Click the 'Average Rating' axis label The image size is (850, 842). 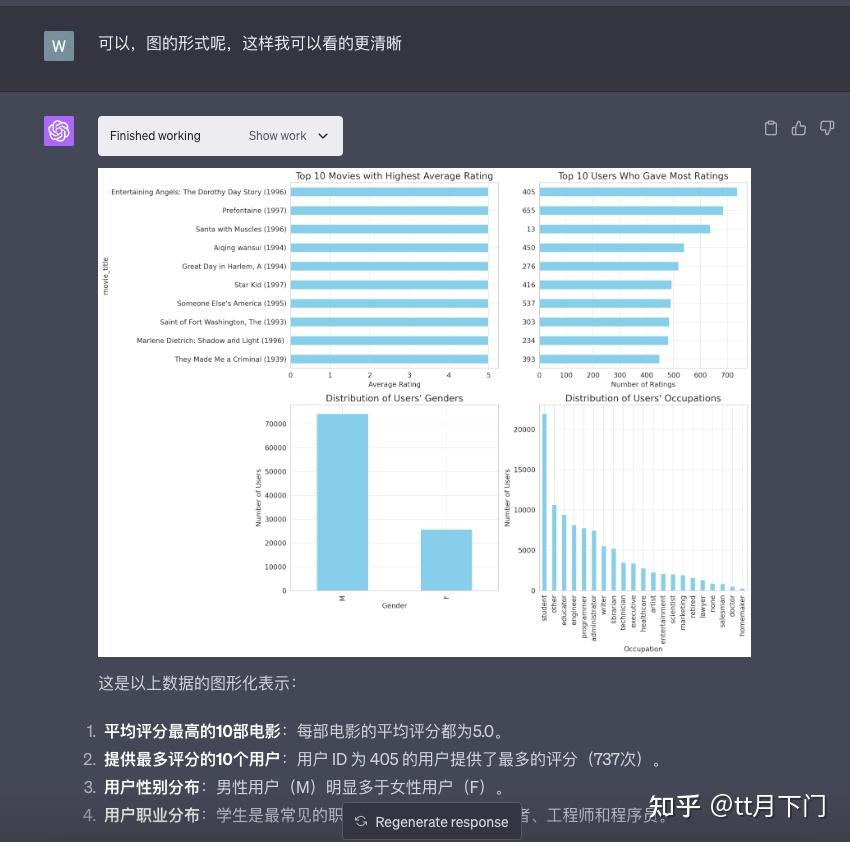pos(394,384)
